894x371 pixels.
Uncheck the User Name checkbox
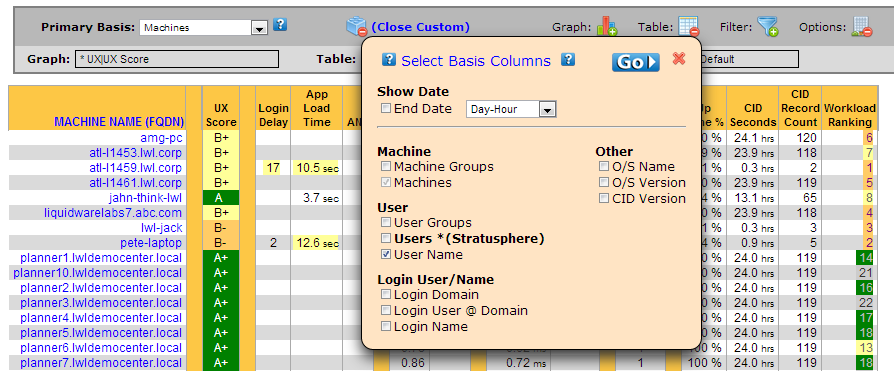pyautogui.click(x=386, y=254)
